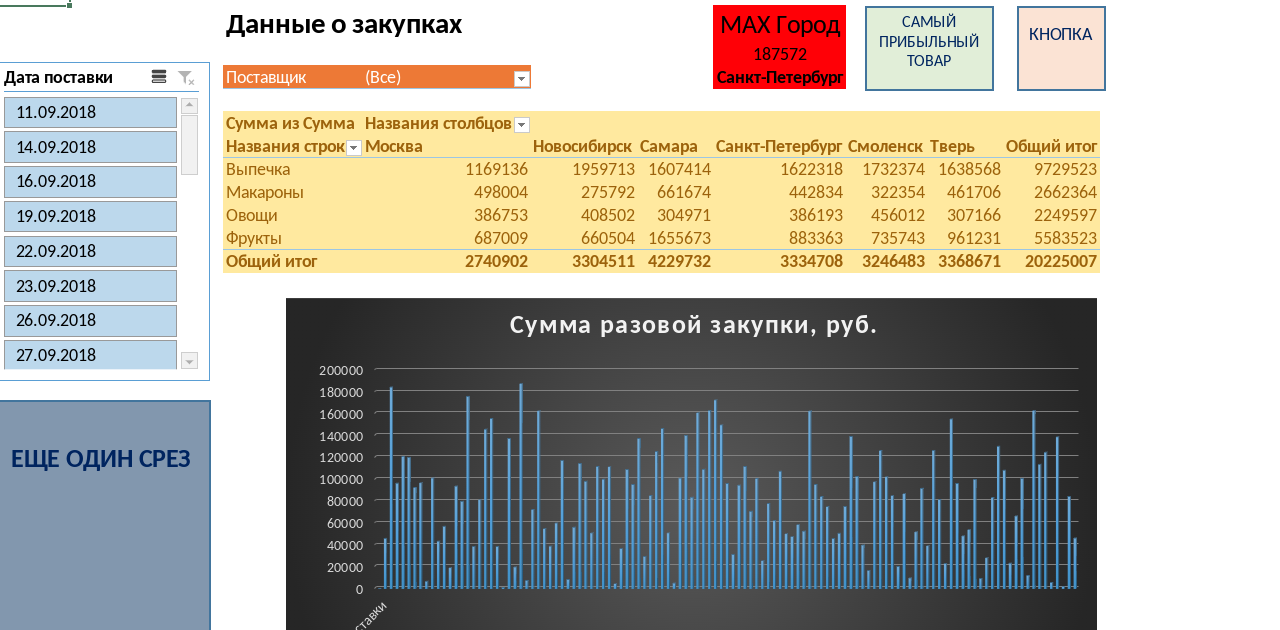Choose 19.09.2018 in the date slicer

coord(90,216)
